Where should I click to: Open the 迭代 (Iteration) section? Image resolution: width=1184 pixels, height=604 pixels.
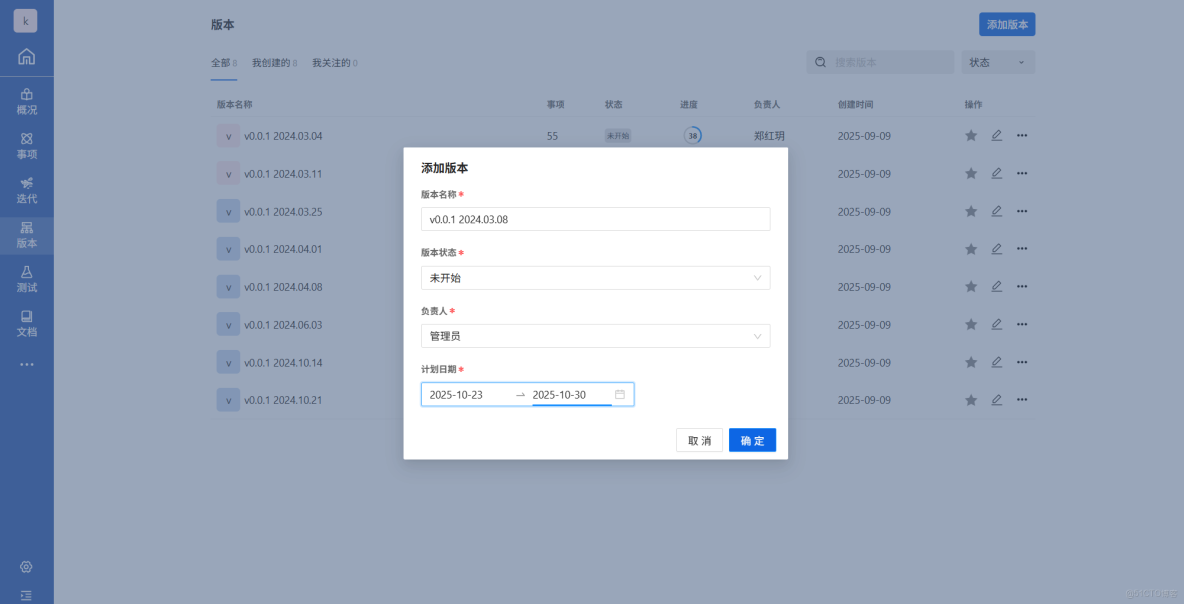coord(26,191)
